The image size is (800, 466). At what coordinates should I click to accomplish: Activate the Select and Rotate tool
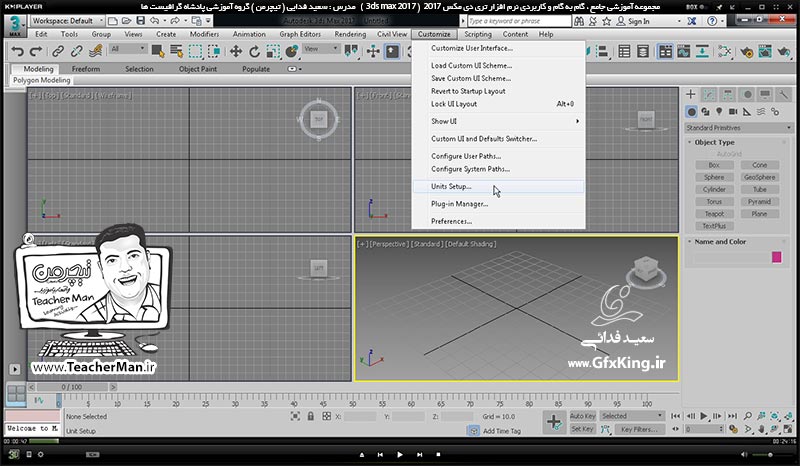point(255,52)
